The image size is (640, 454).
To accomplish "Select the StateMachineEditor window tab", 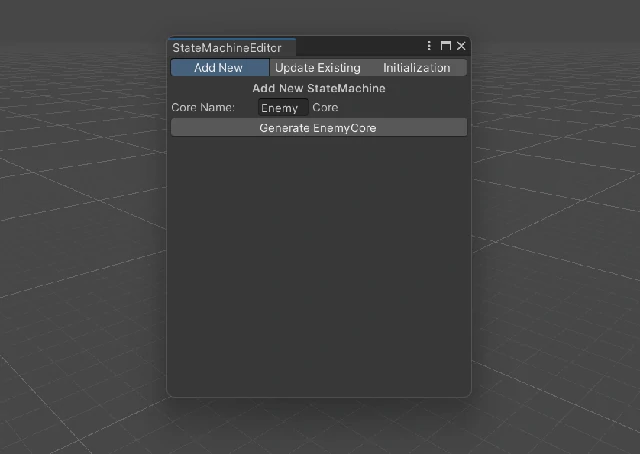I will [231, 47].
